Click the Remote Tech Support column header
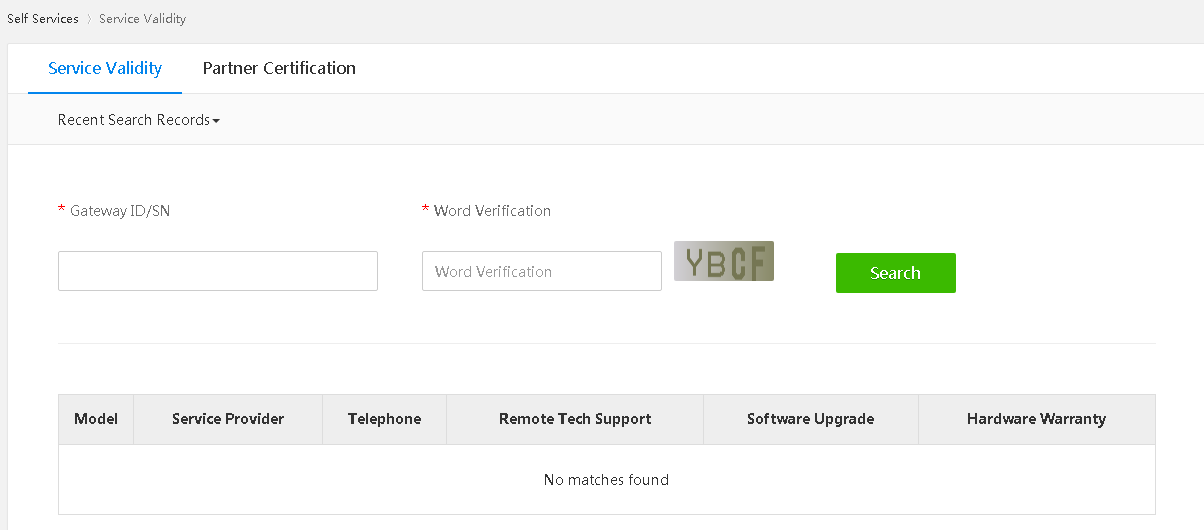The width and height of the screenshot is (1204, 530). [x=575, y=419]
